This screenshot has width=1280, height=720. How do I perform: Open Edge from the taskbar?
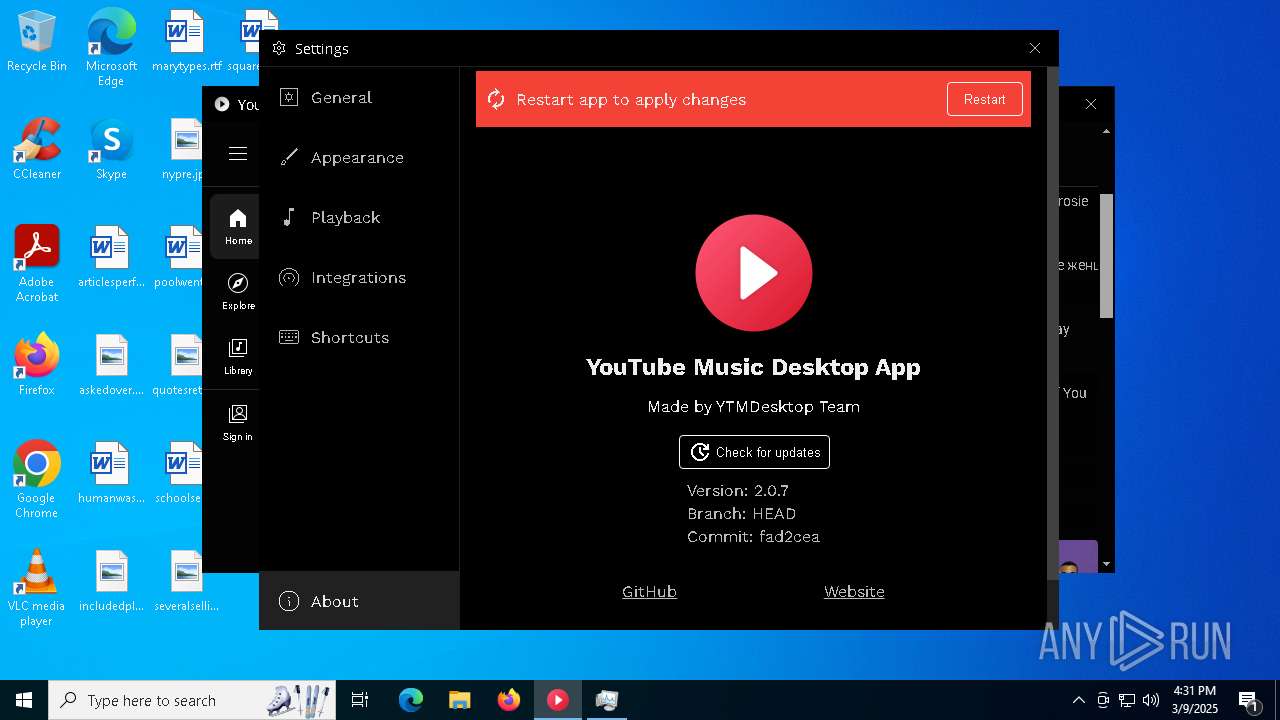[411, 700]
